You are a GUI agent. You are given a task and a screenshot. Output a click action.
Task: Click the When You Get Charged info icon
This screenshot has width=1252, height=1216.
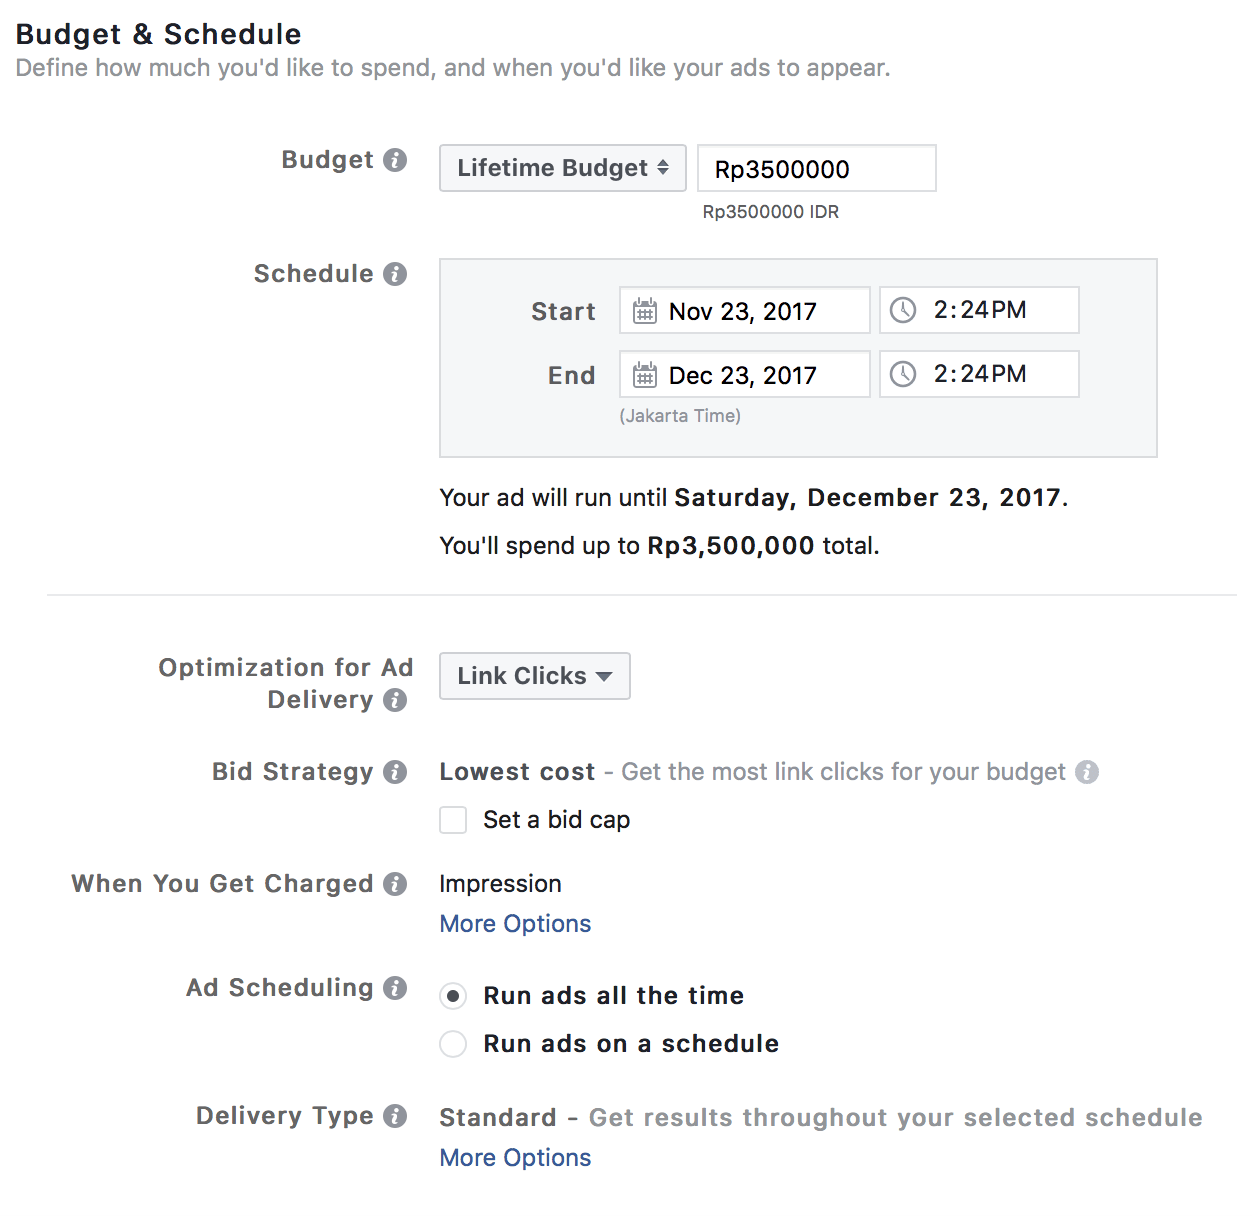pos(395,884)
